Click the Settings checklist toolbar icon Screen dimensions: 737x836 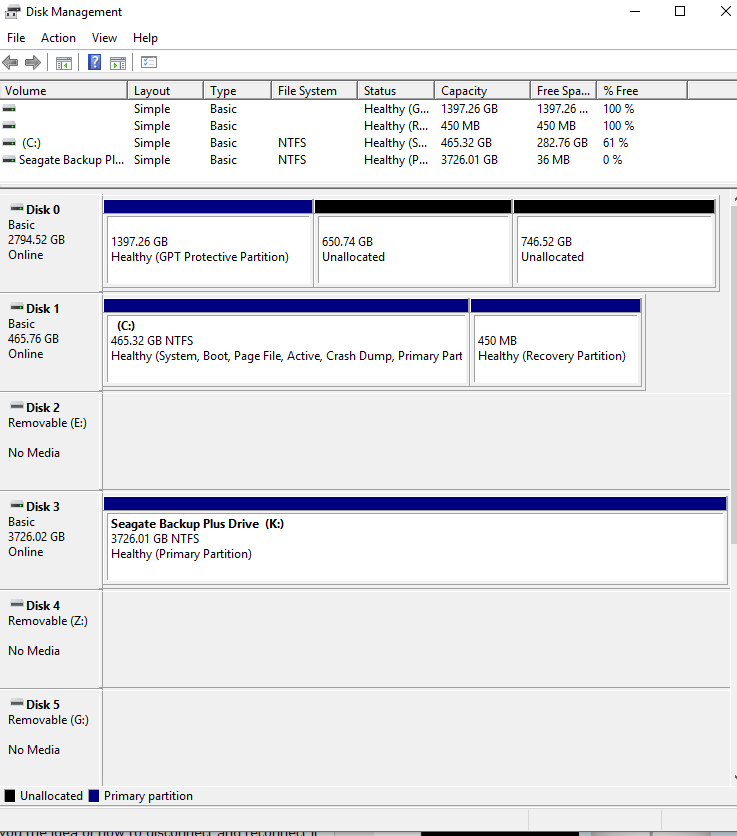click(x=149, y=62)
